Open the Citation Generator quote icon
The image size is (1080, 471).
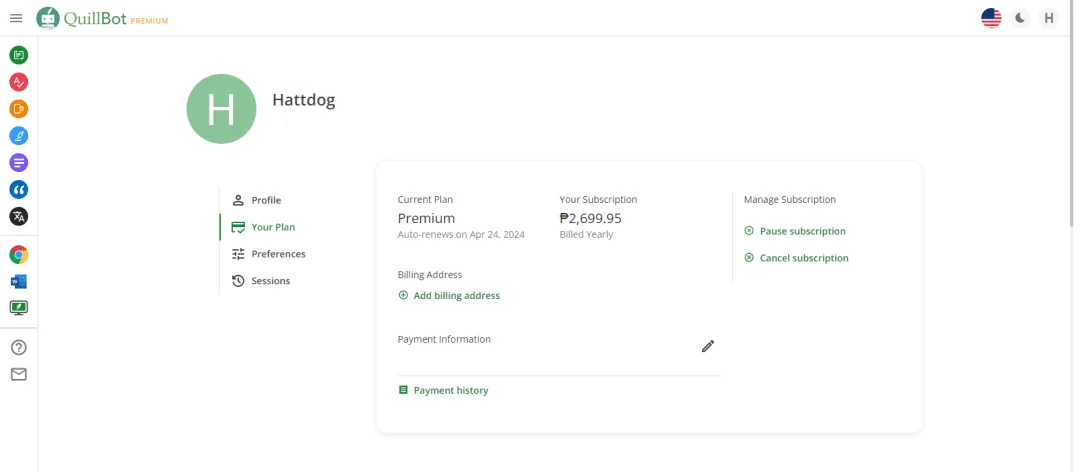click(x=19, y=189)
